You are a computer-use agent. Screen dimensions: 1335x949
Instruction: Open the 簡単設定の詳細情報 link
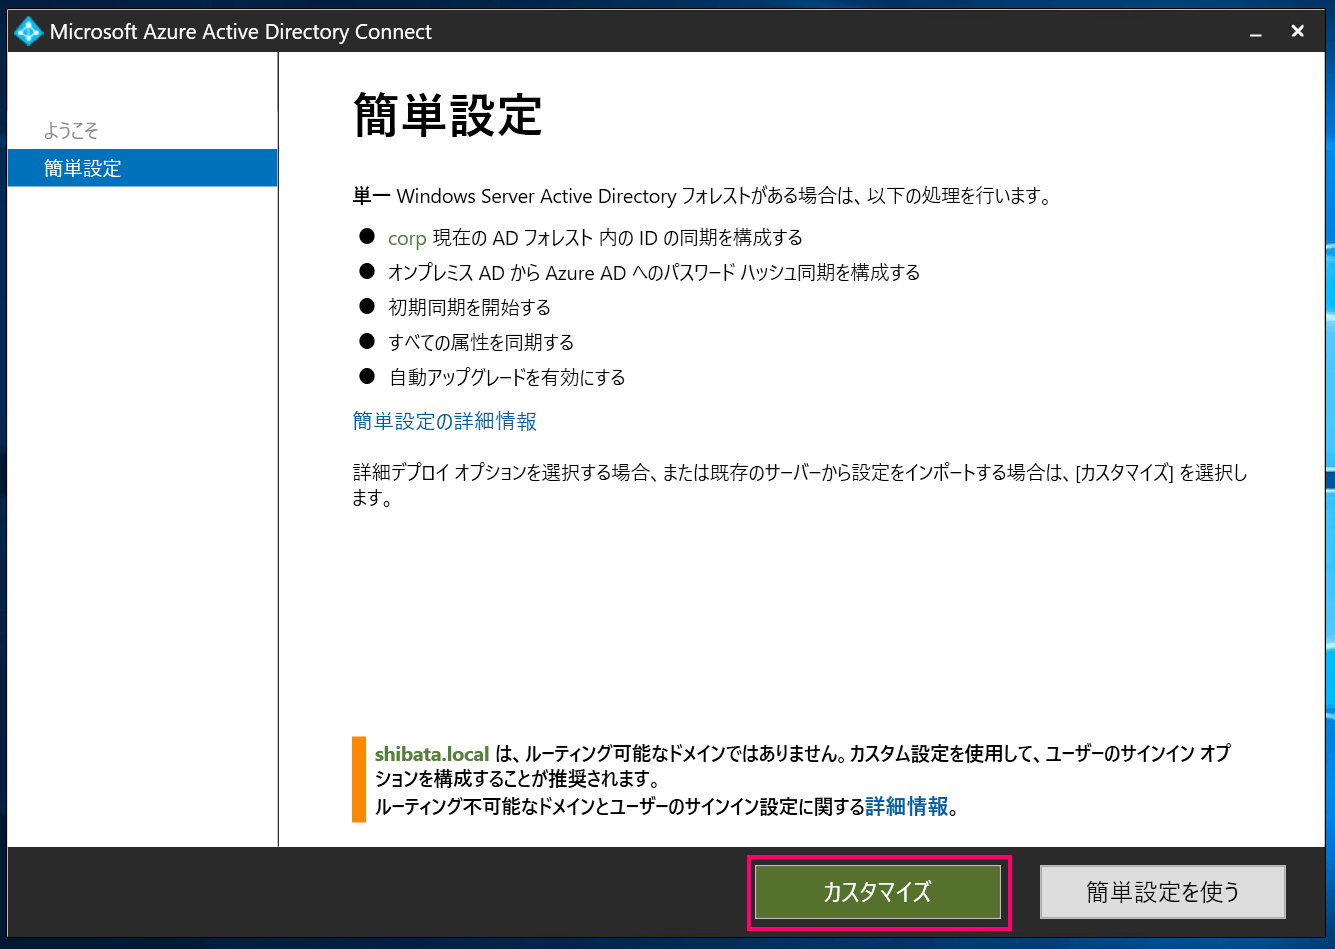tap(445, 421)
